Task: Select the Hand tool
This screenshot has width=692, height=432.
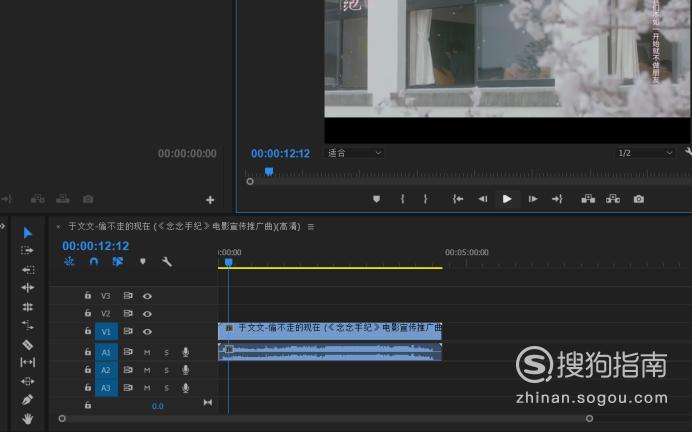Action: coord(27,418)
